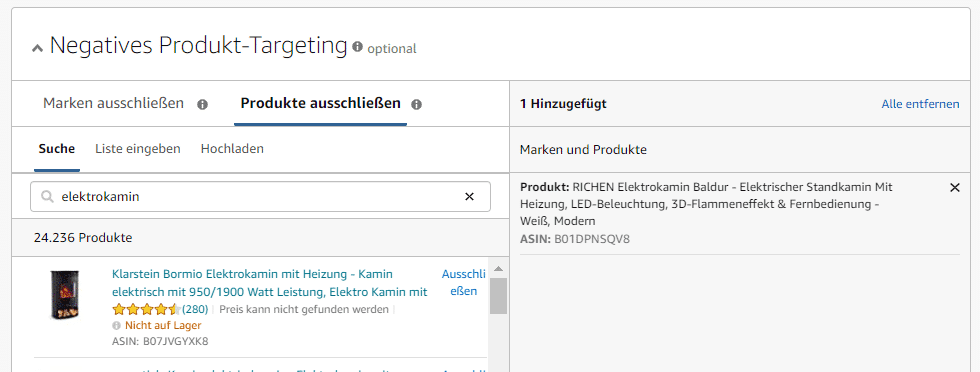Open the Suche sub-tab
Screen dimensions: 980x372
coord(57,149)
